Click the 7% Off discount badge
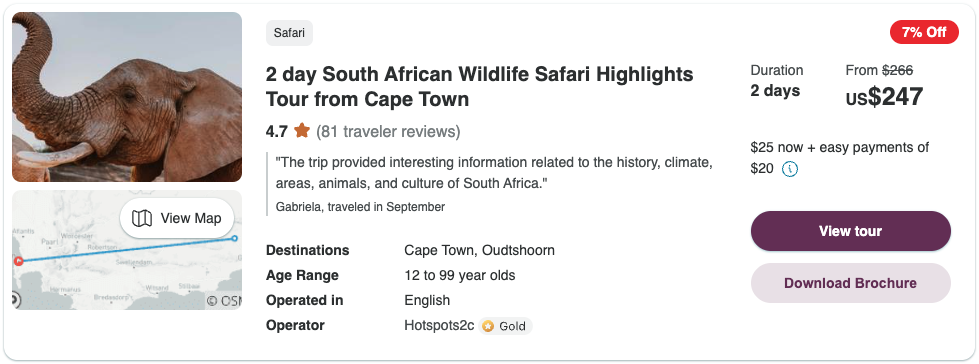The height and width of the screenshot is (364, 979). 924,32
